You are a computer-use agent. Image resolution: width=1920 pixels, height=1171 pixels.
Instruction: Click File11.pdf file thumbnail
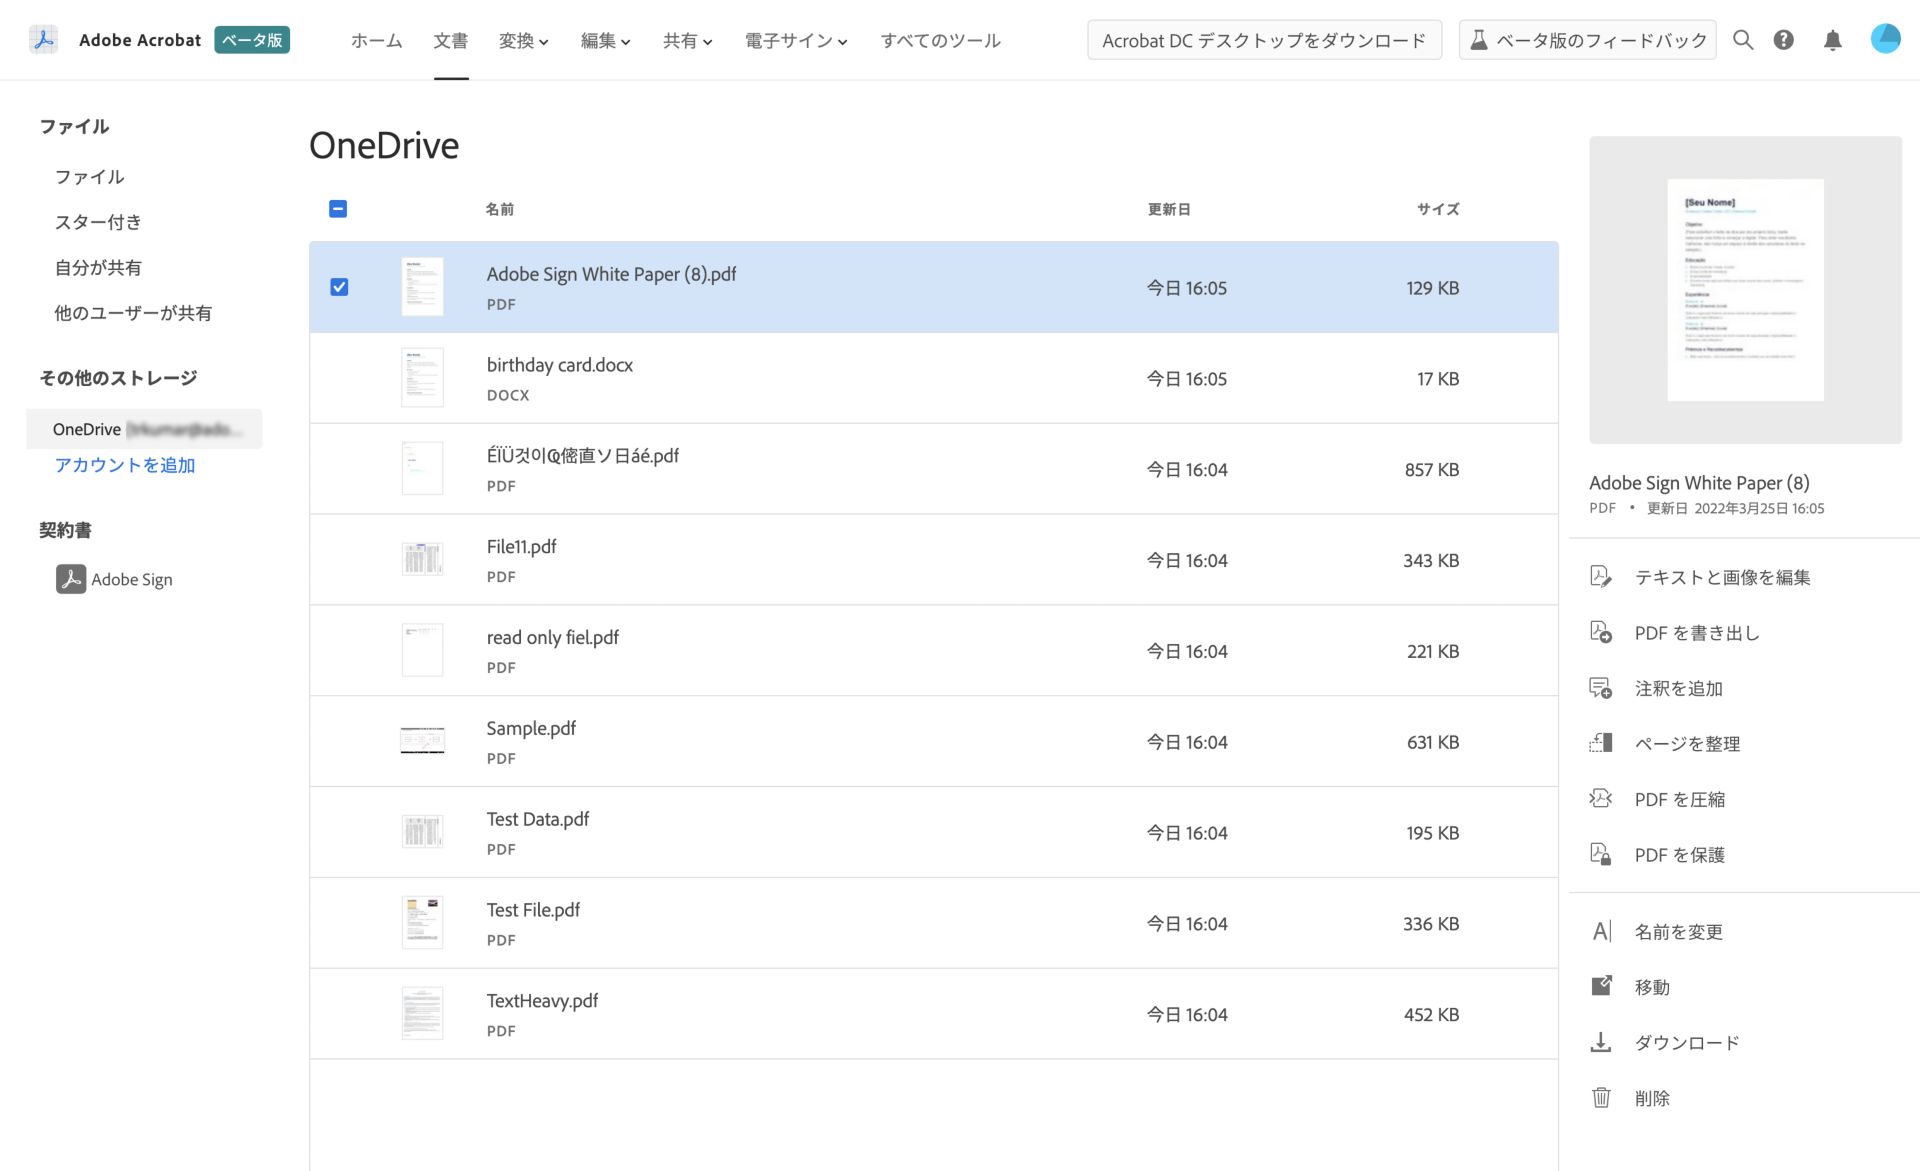point(422,559)
